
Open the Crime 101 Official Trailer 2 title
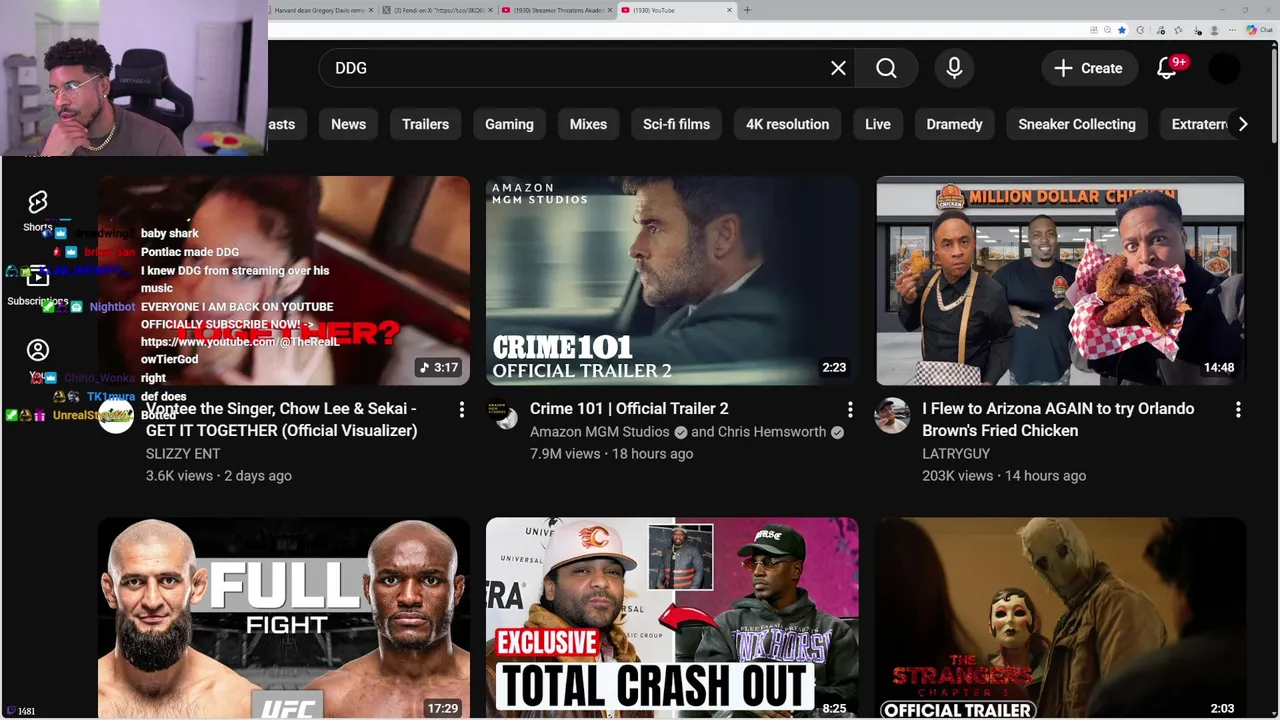629,409
